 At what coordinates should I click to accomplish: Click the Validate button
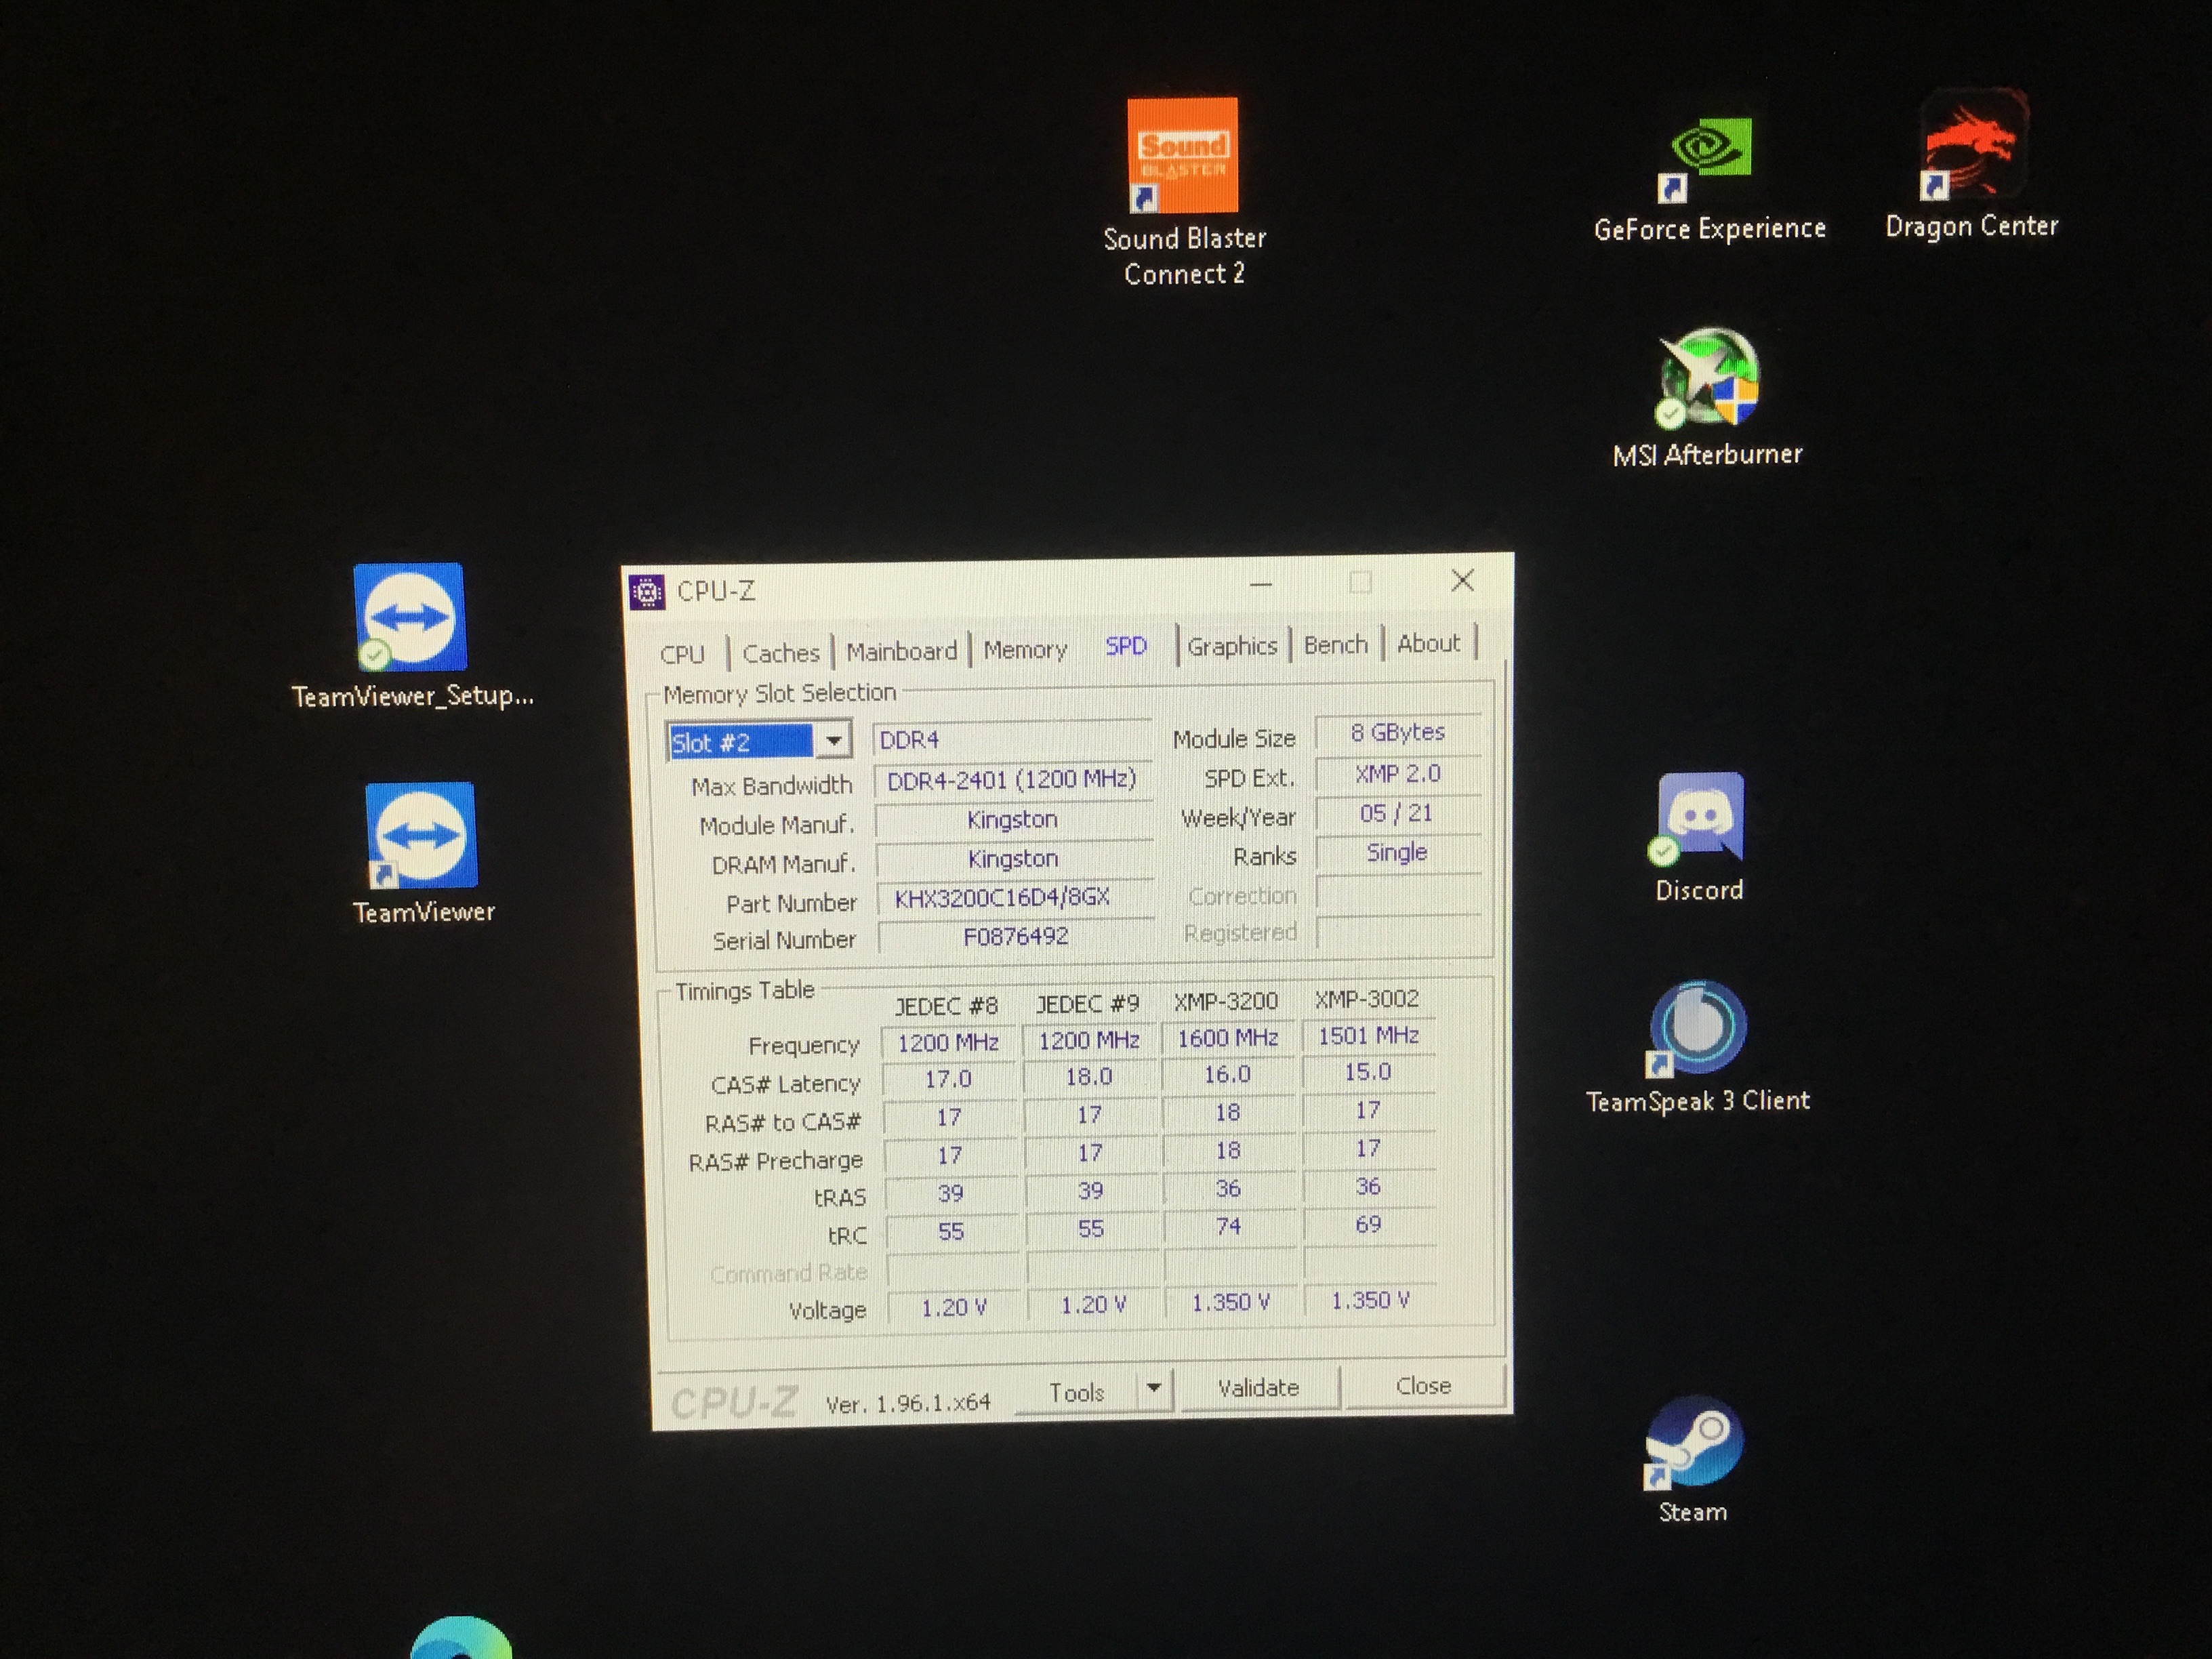point(1258,1388)
